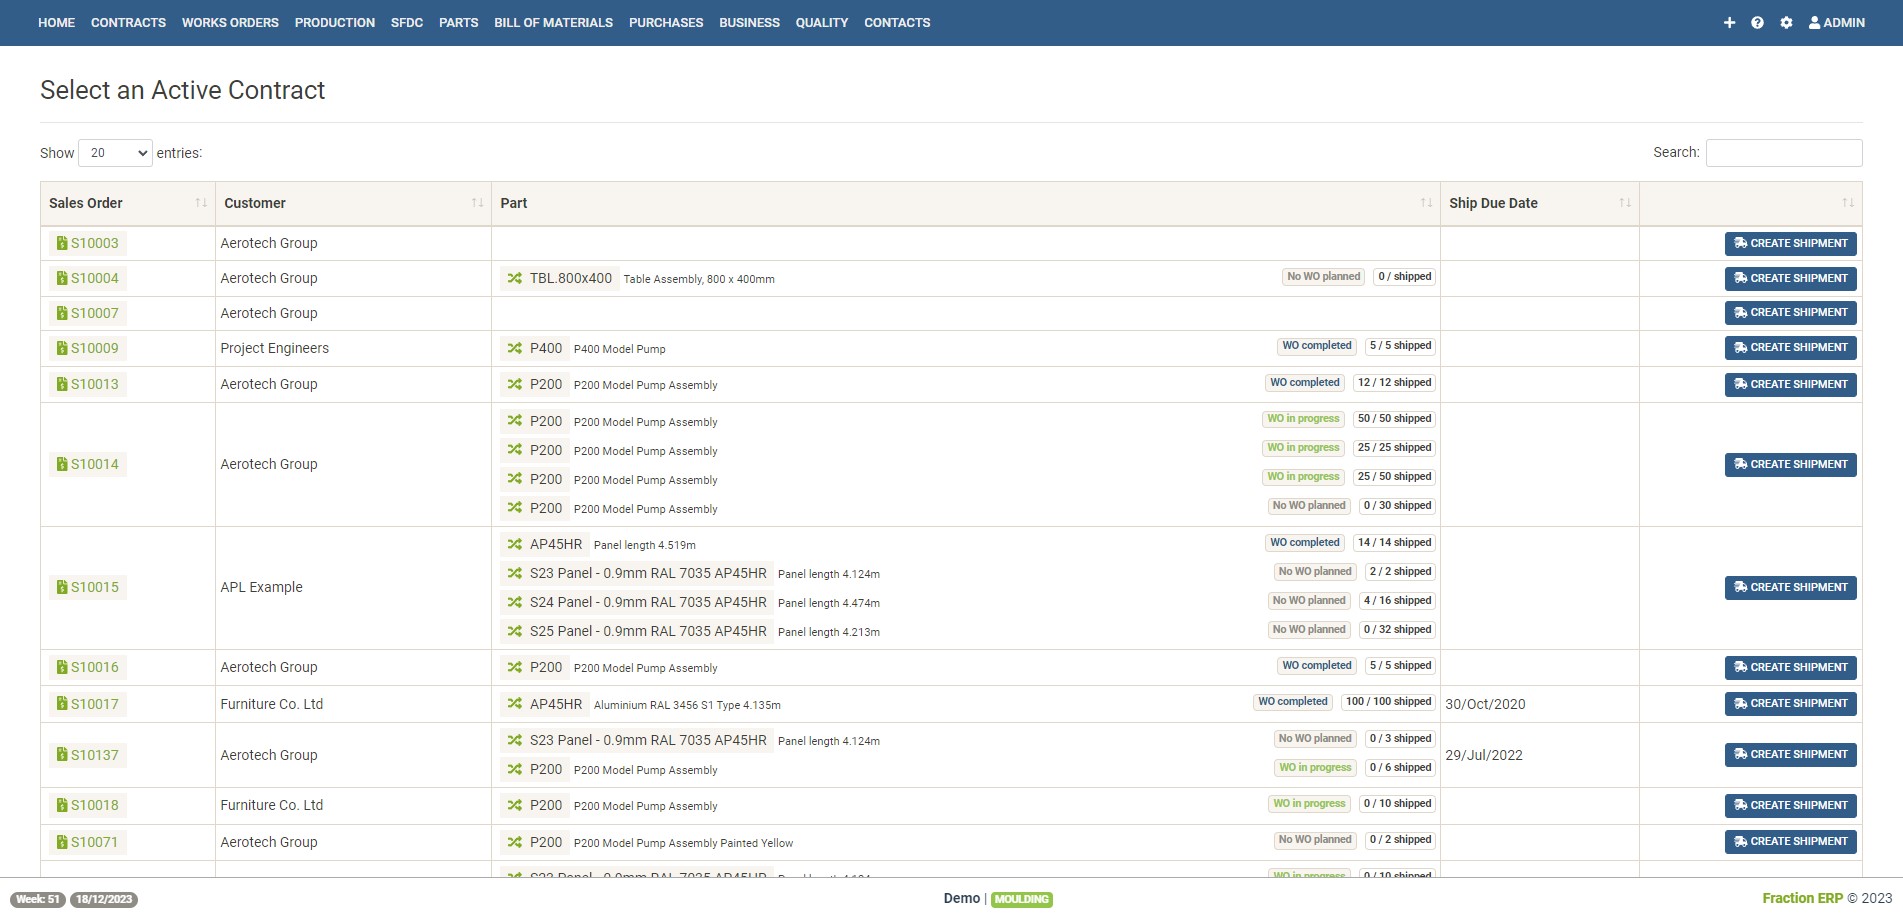
Task: Sort table by Sales Order column
Action: 201,203
